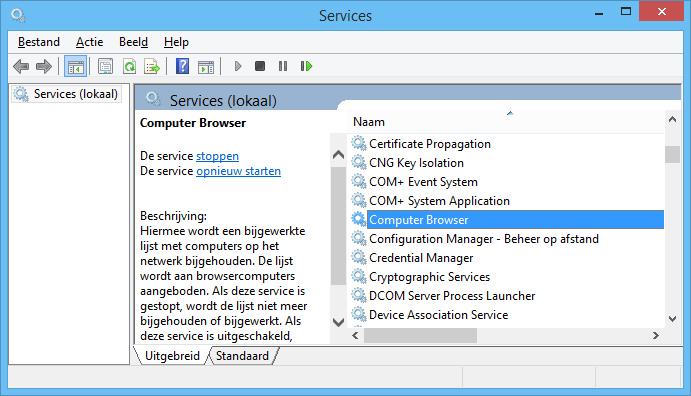691x396 pixels.
Task: Click gear icon in Services (lokaal) header
Action: point(153,99)
